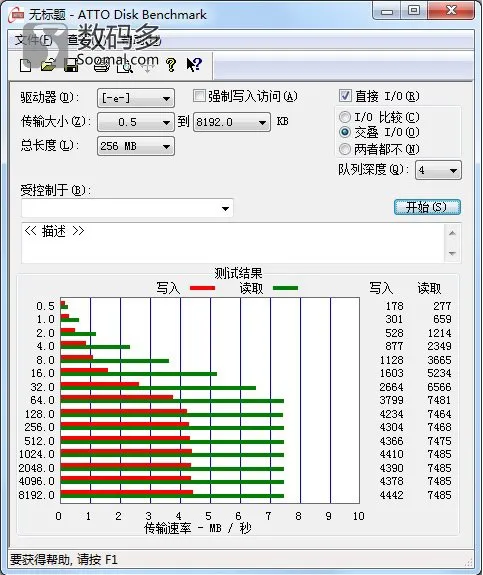Click the description box down scroll arrow
This screenshot has width=483, height=575.
tap(452, 253)
